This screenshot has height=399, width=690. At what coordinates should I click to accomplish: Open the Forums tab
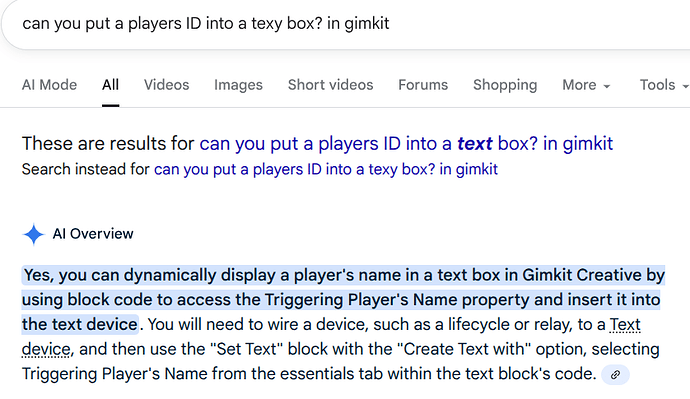tap(423, 84)
